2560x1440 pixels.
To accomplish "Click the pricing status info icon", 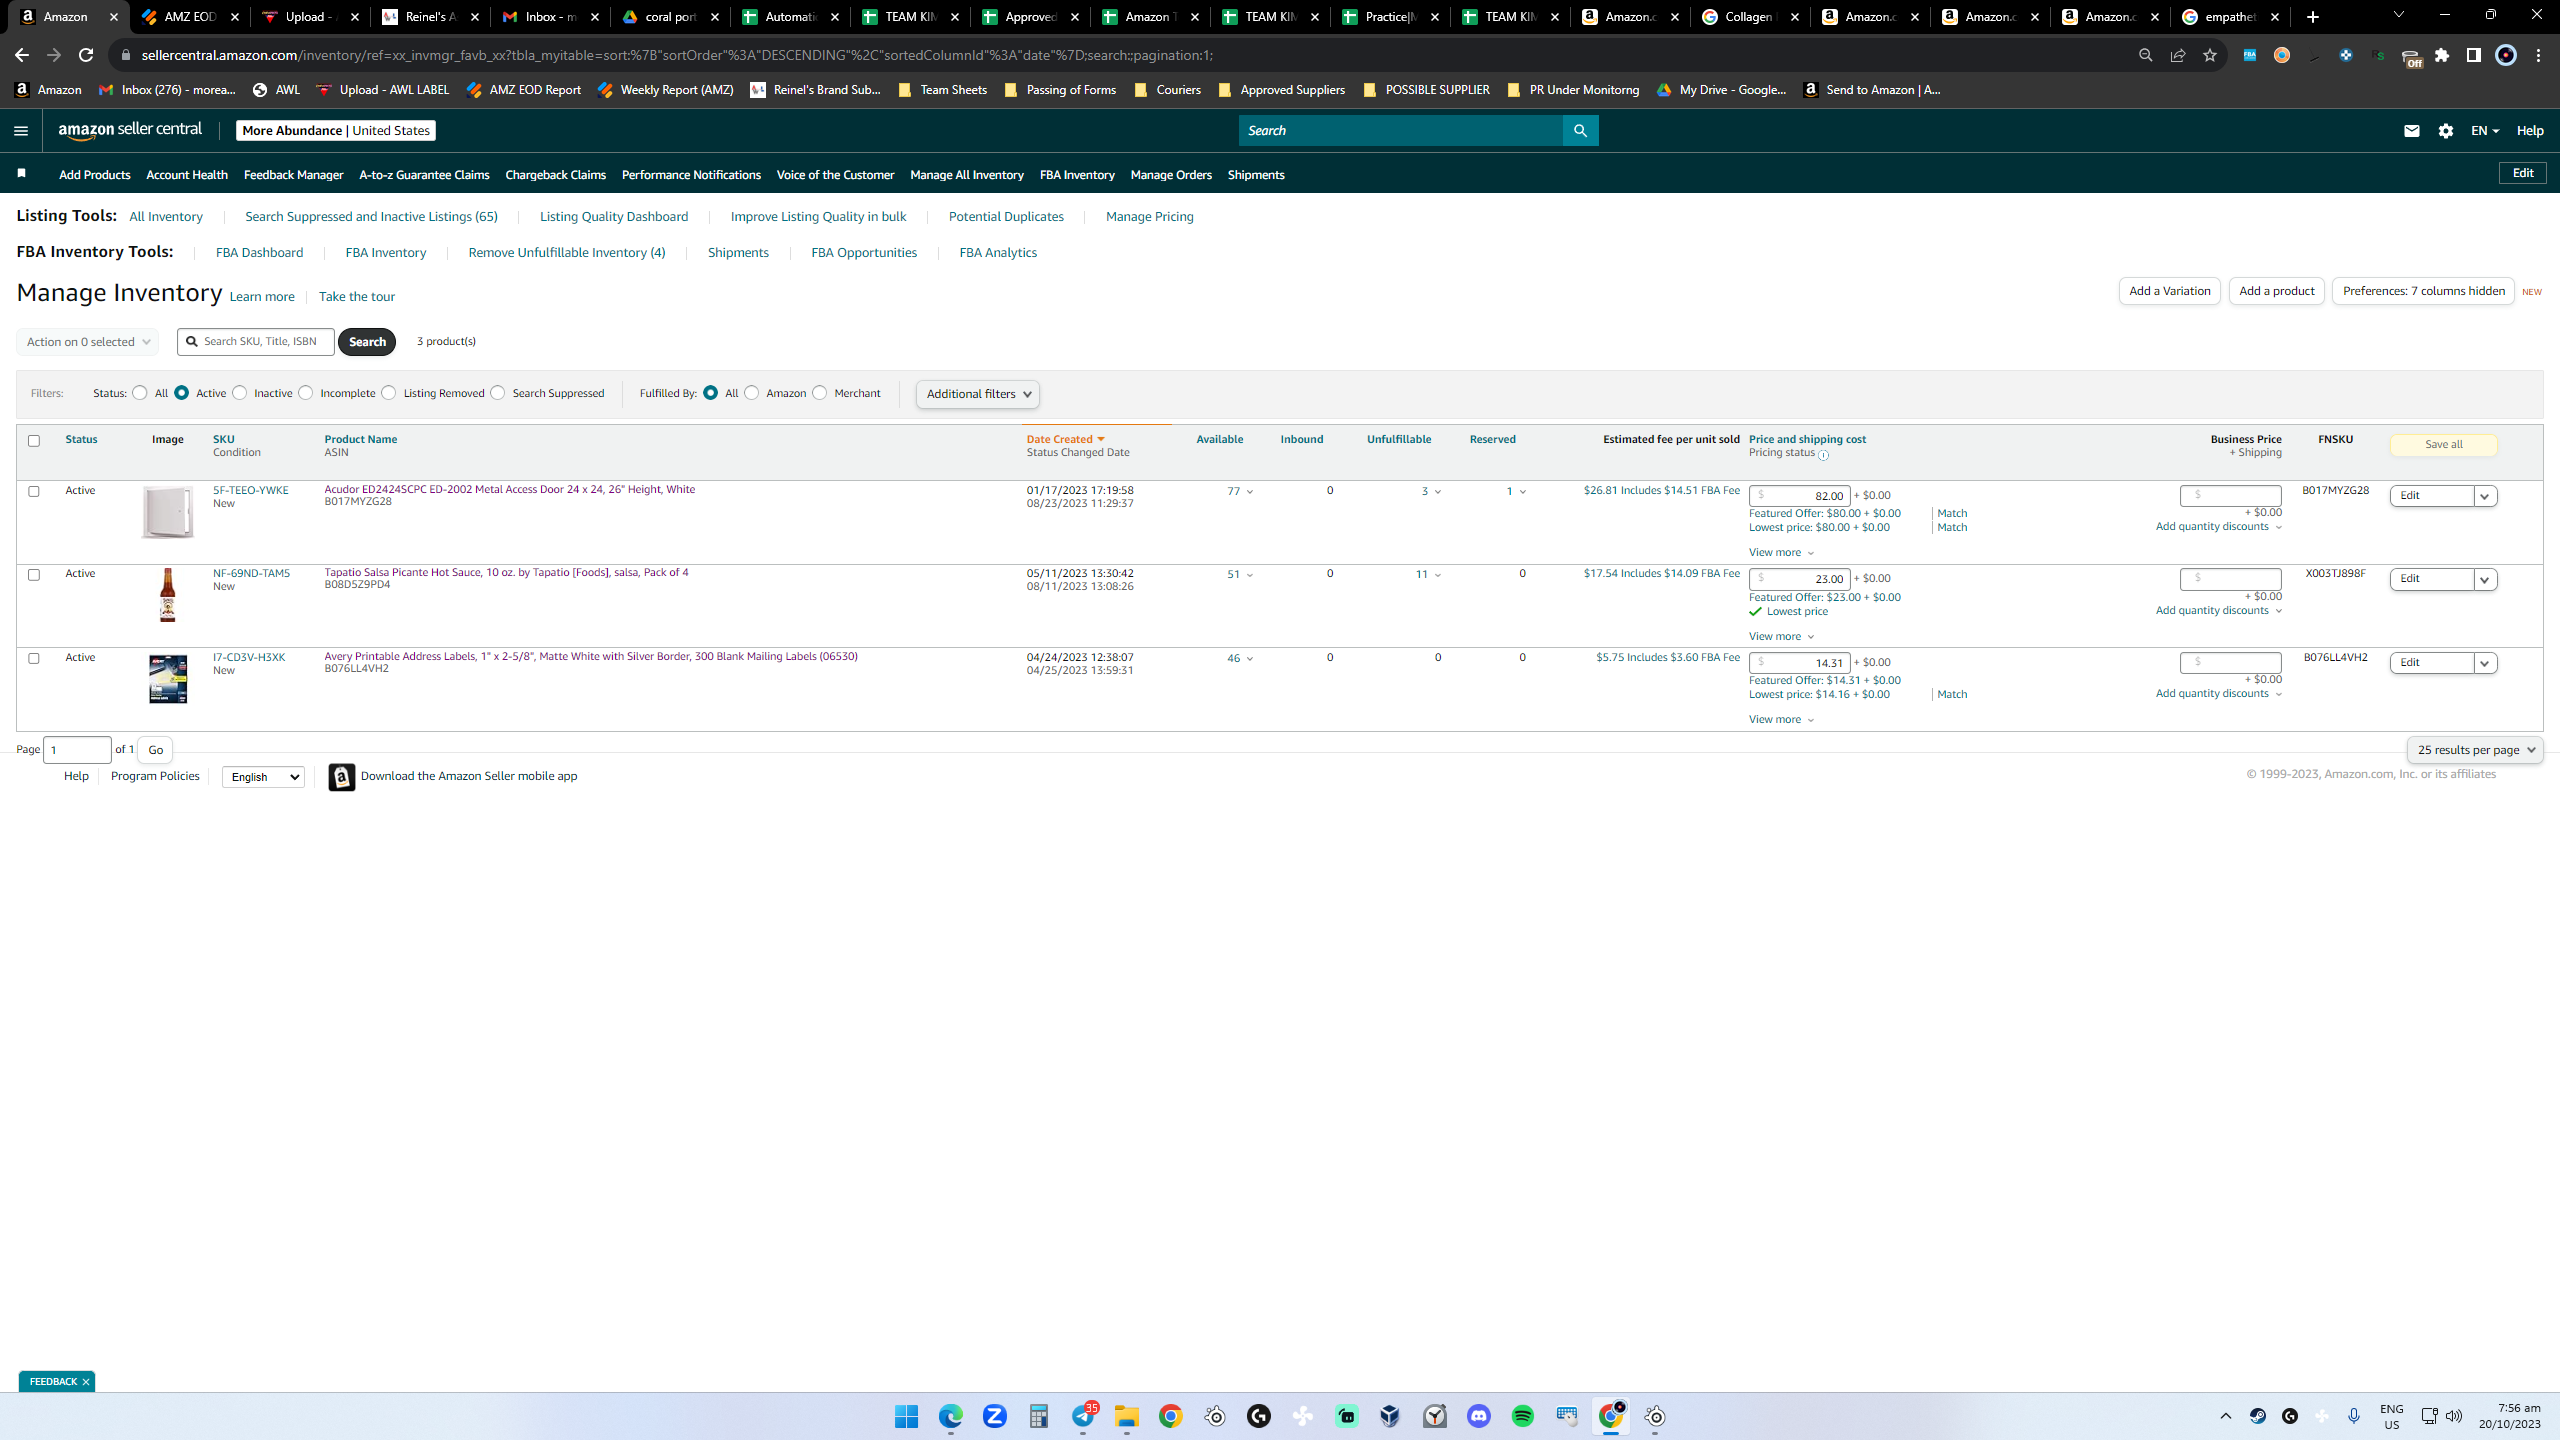I will pyautogui.click(x=1823, y=455).
